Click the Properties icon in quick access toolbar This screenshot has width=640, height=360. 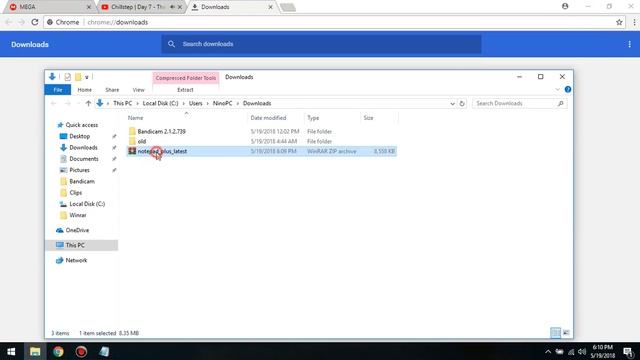tap(67, 77)
